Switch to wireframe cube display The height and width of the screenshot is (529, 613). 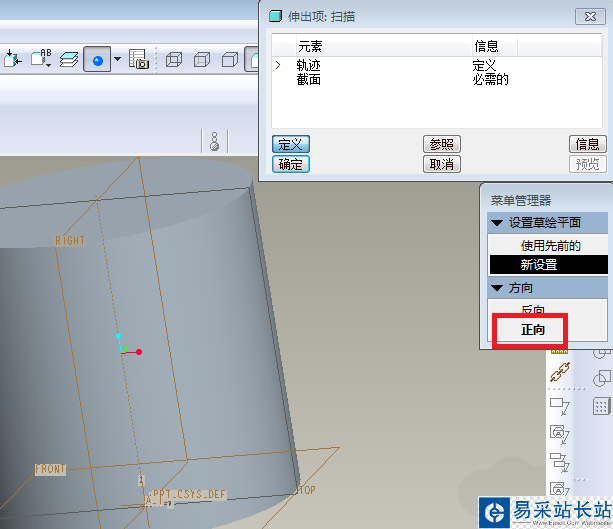174,60
